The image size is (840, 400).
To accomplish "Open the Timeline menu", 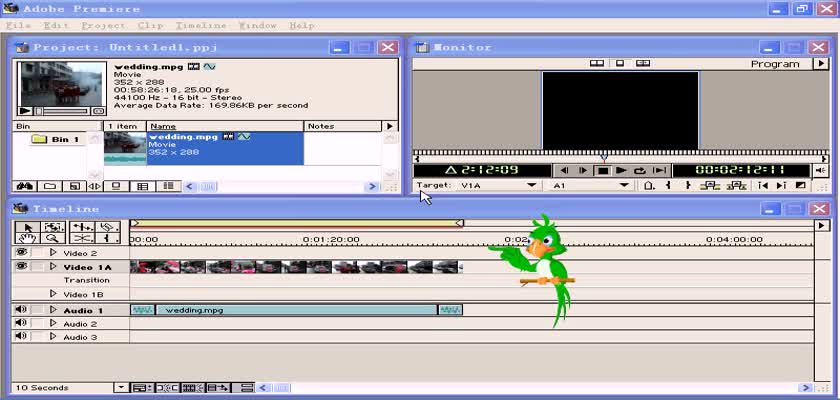I will 201,26.
